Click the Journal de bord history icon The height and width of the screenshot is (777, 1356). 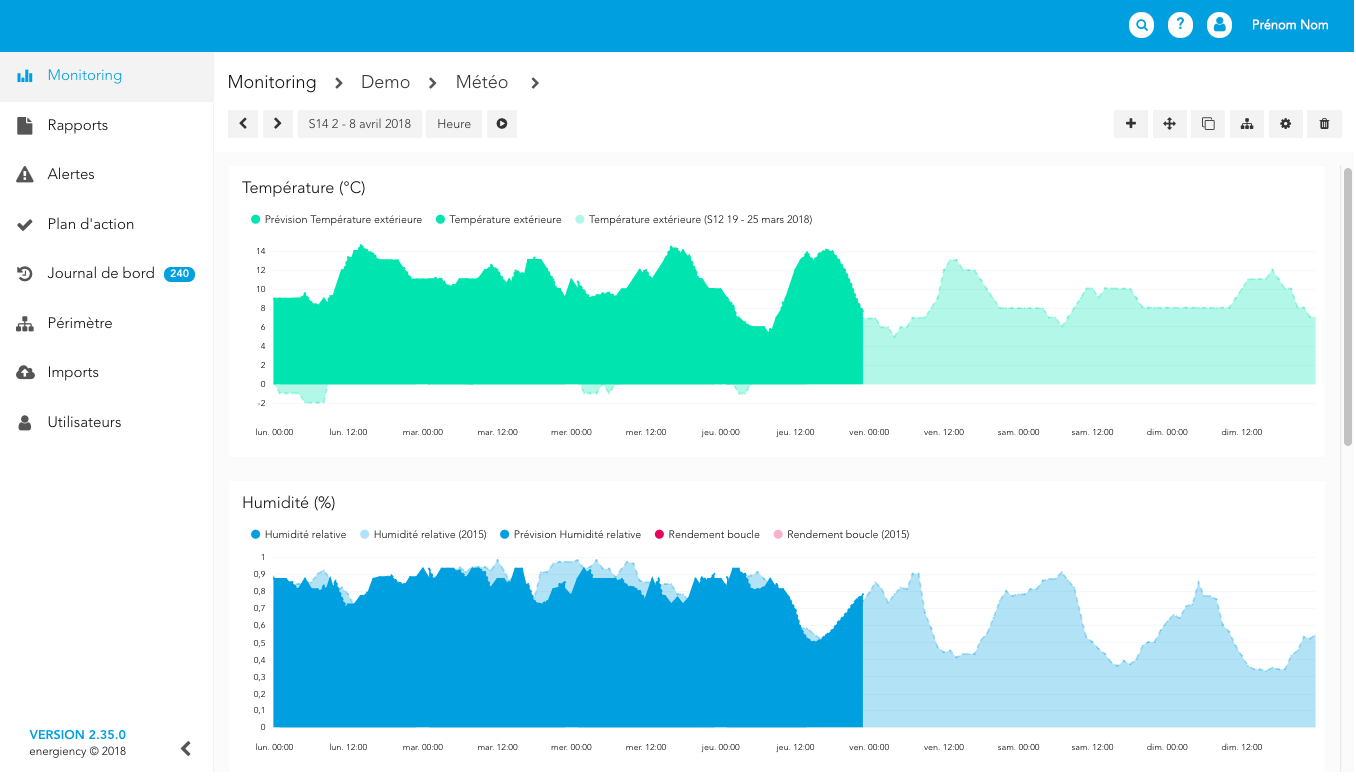tap(25, 273)
